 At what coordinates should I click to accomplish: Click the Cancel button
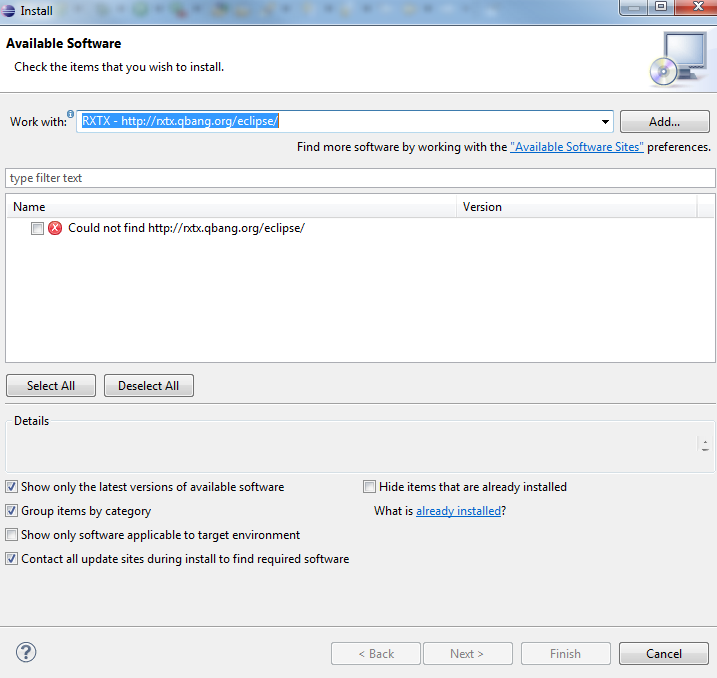point(663,653)
